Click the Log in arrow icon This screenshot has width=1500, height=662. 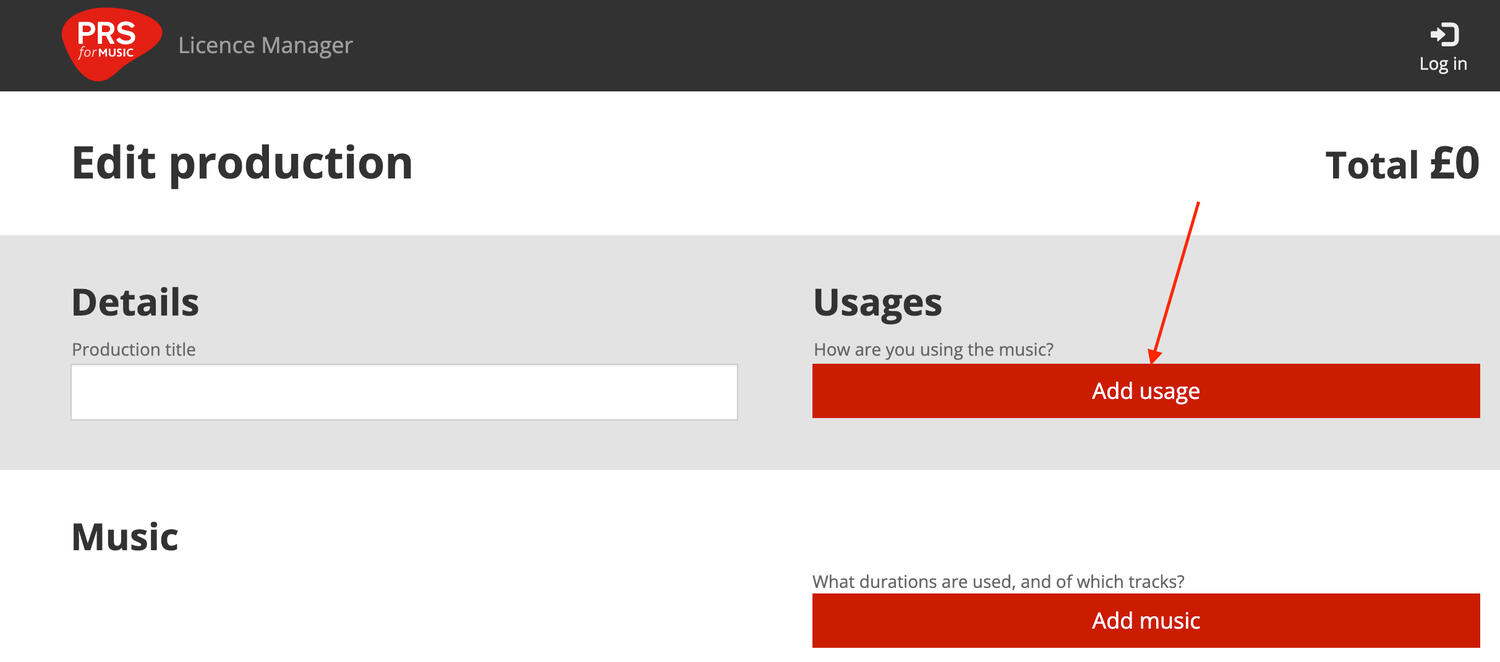click(x=1443, y=35)
